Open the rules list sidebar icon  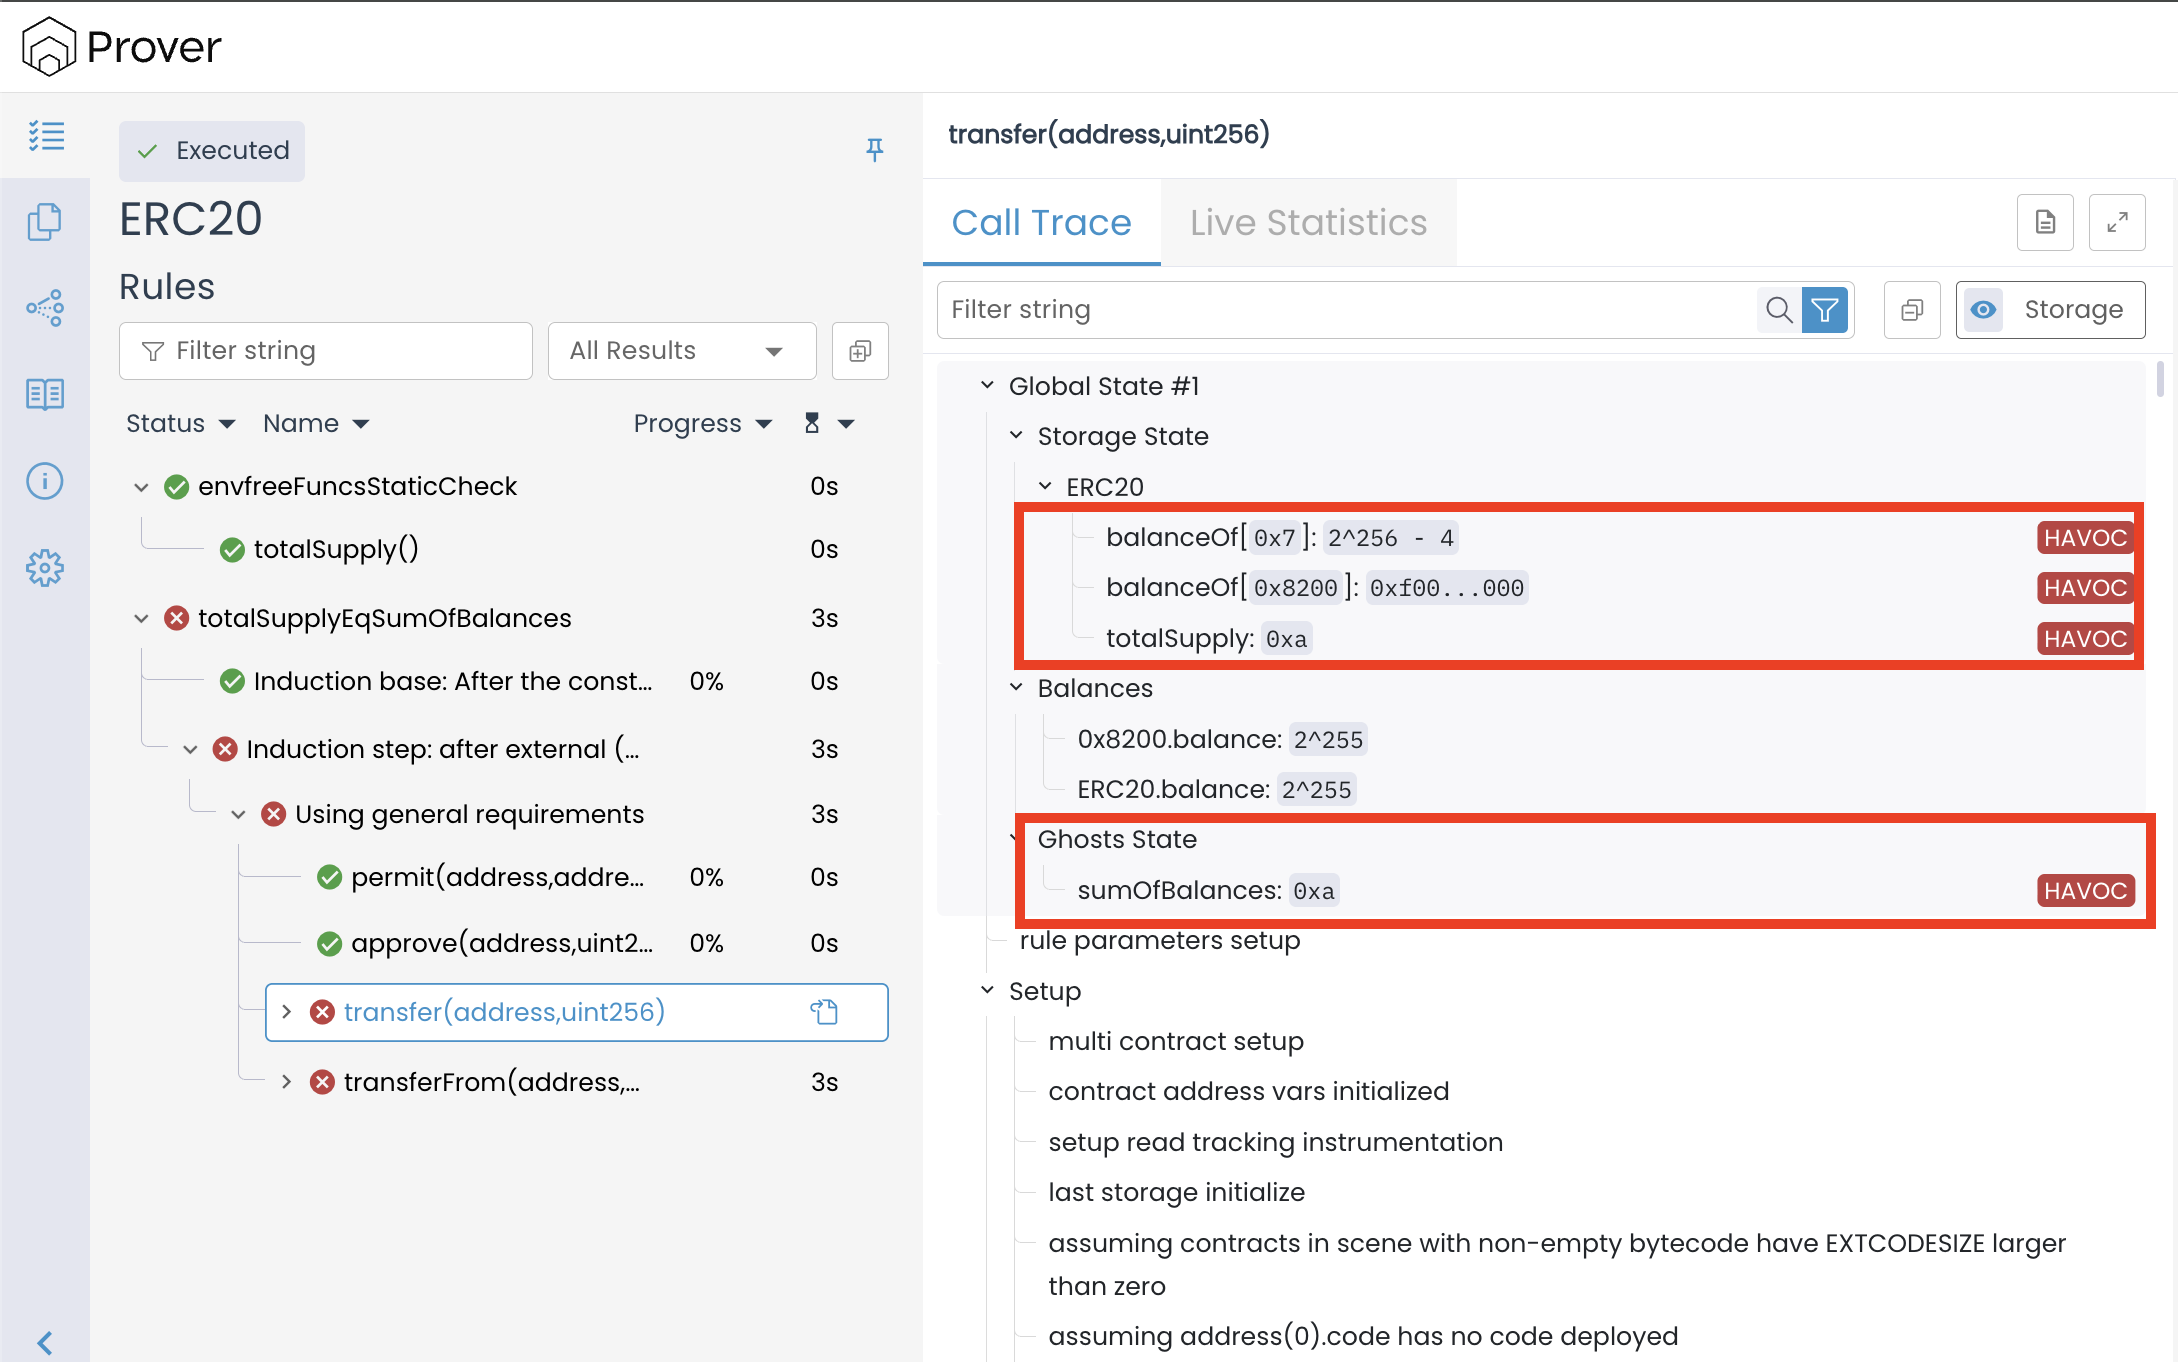(46, 136)
